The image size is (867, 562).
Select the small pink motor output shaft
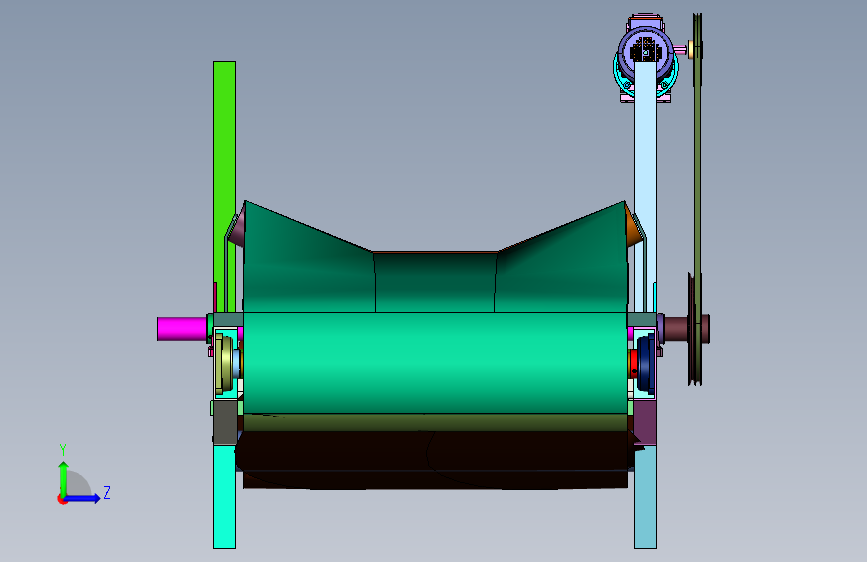(681, 50)
